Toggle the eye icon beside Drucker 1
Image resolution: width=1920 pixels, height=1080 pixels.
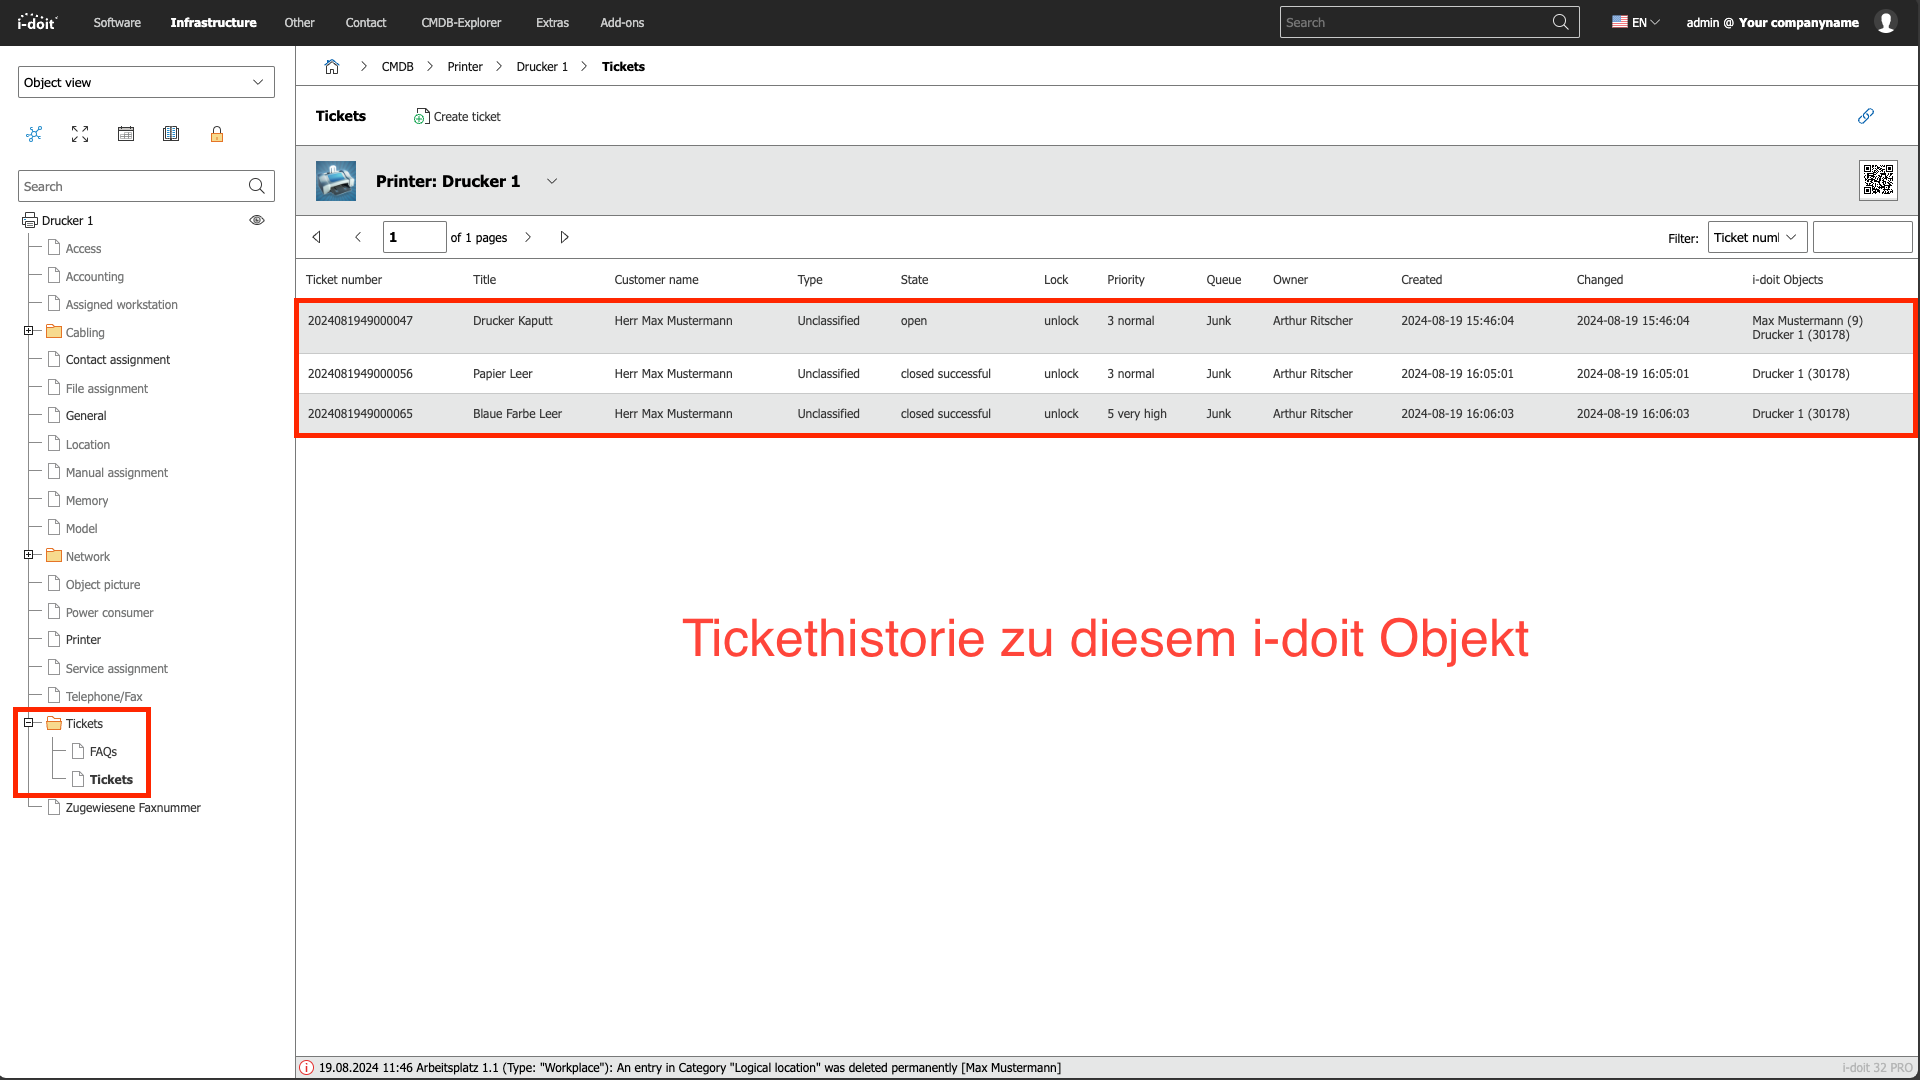(x=257, y=220)
